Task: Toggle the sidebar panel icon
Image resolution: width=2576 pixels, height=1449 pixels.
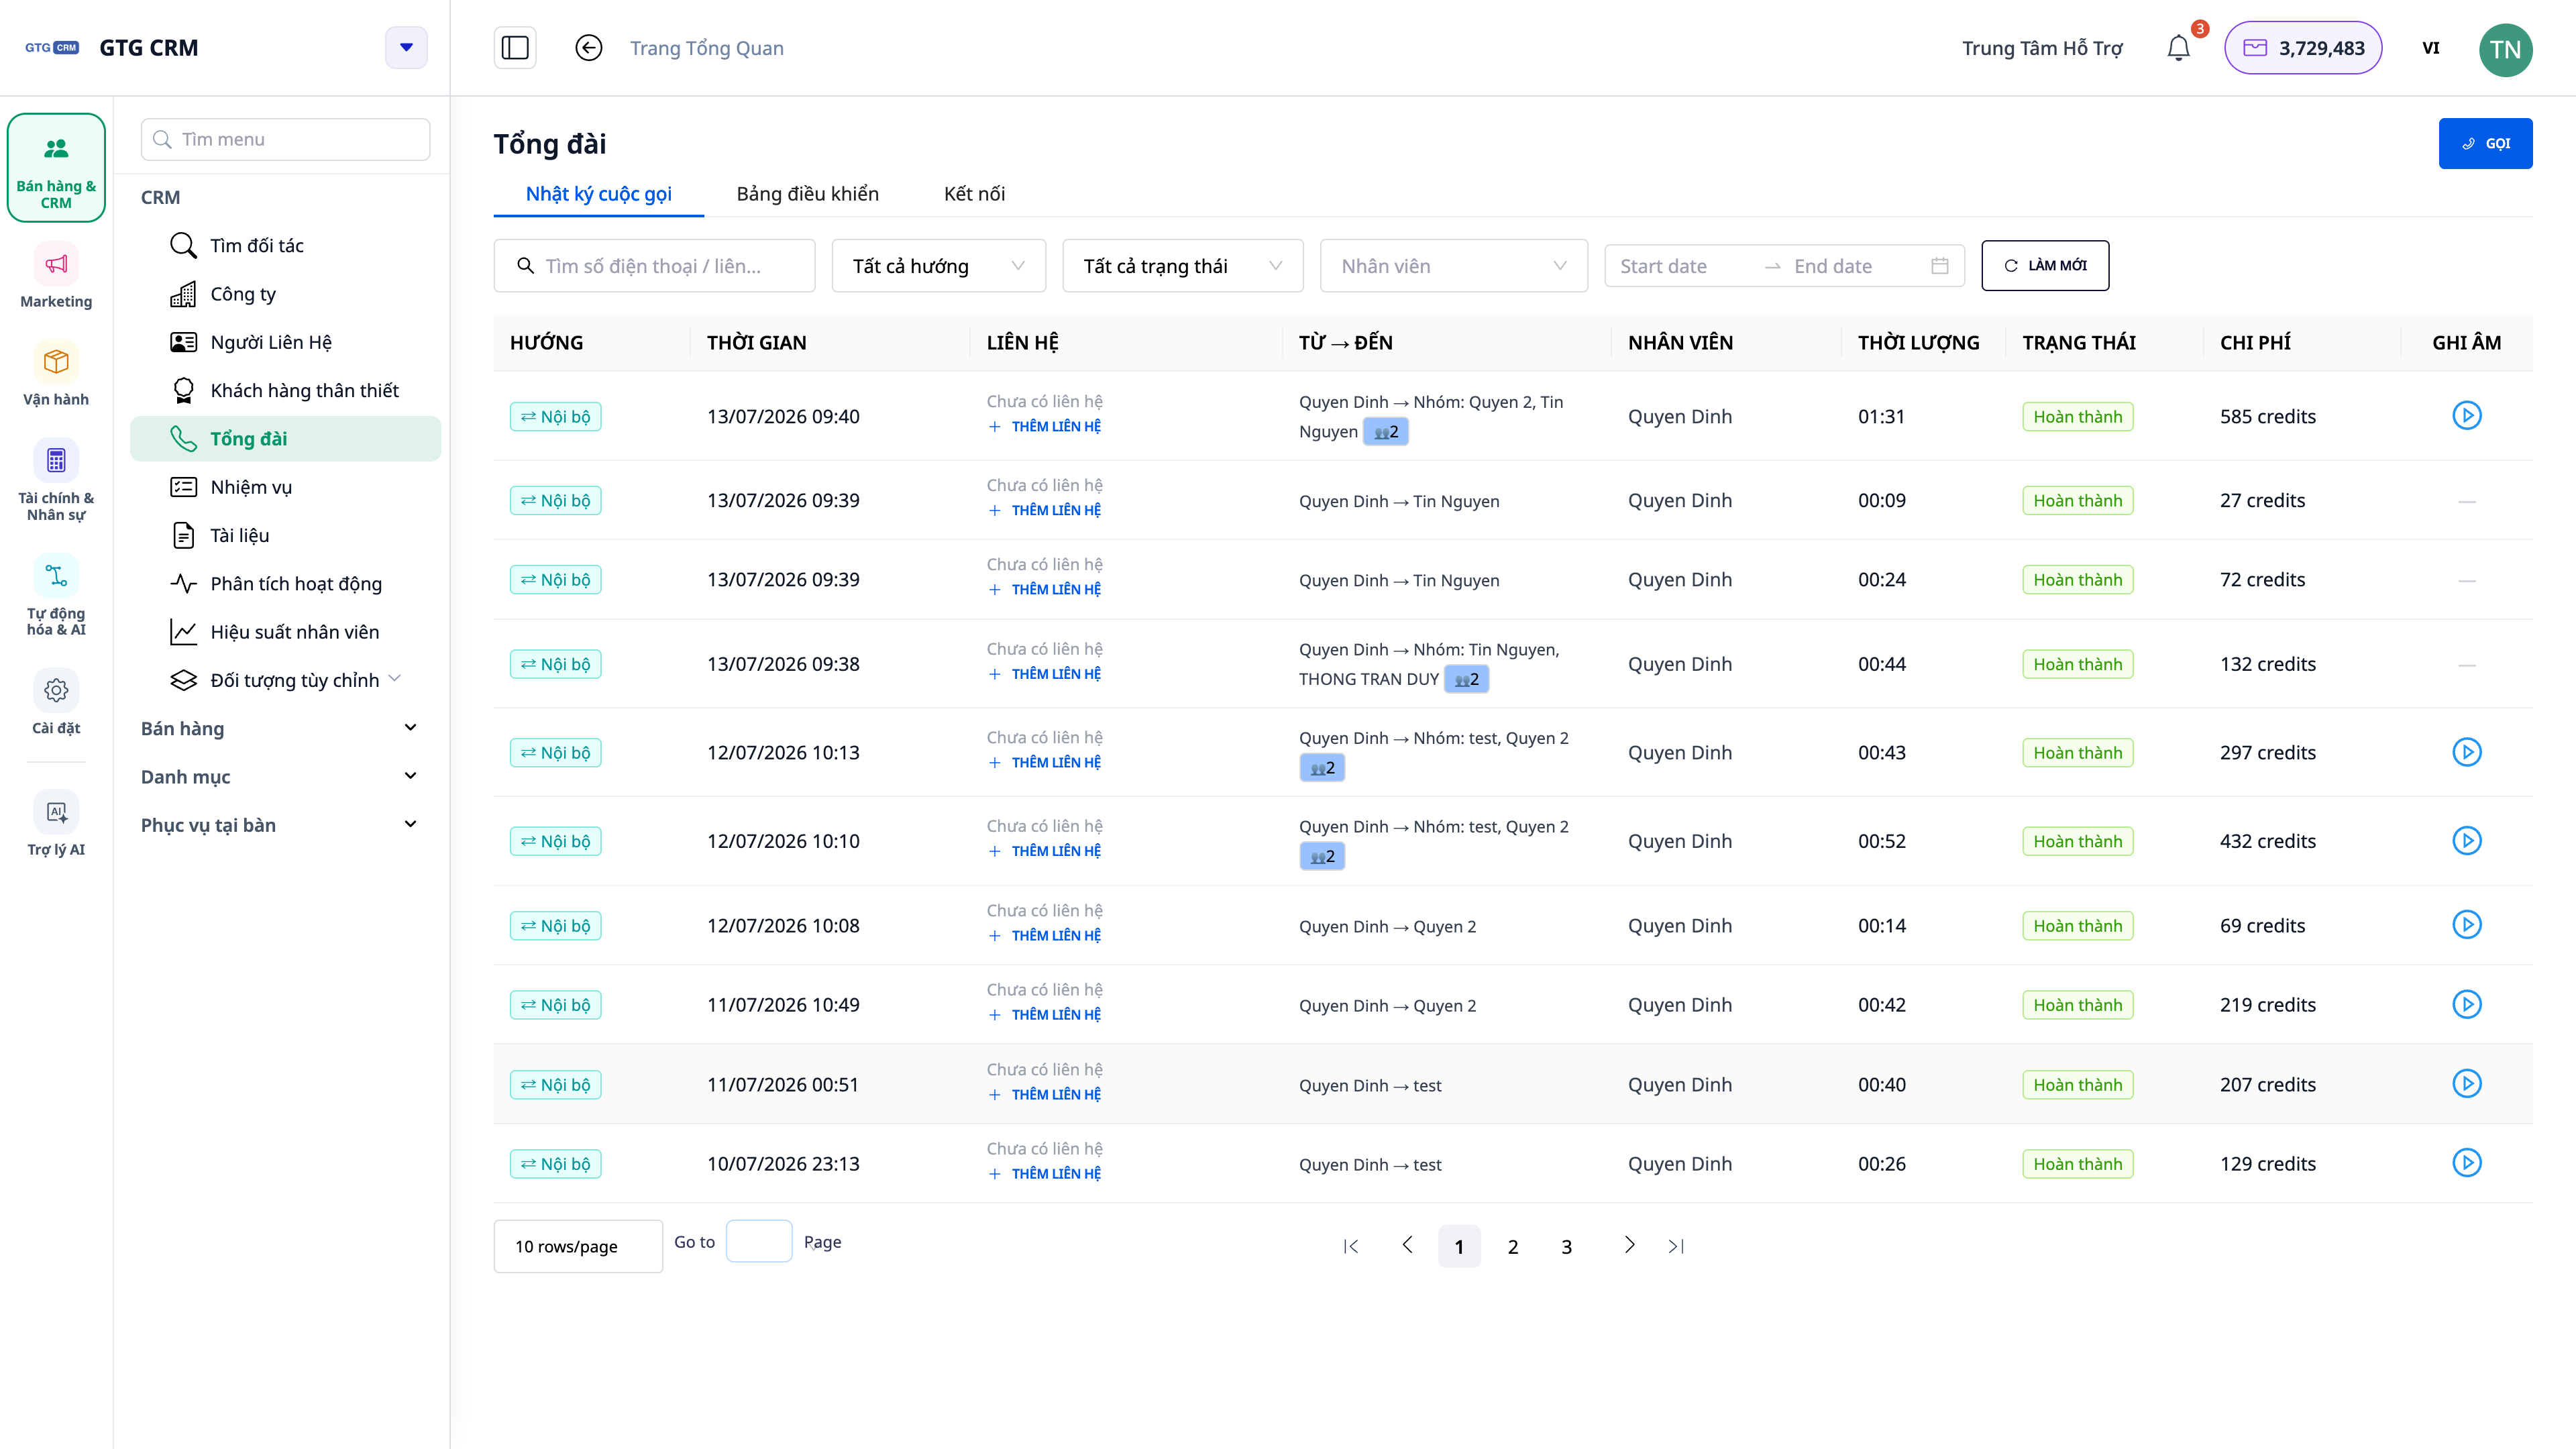Action: pos(515,48)
